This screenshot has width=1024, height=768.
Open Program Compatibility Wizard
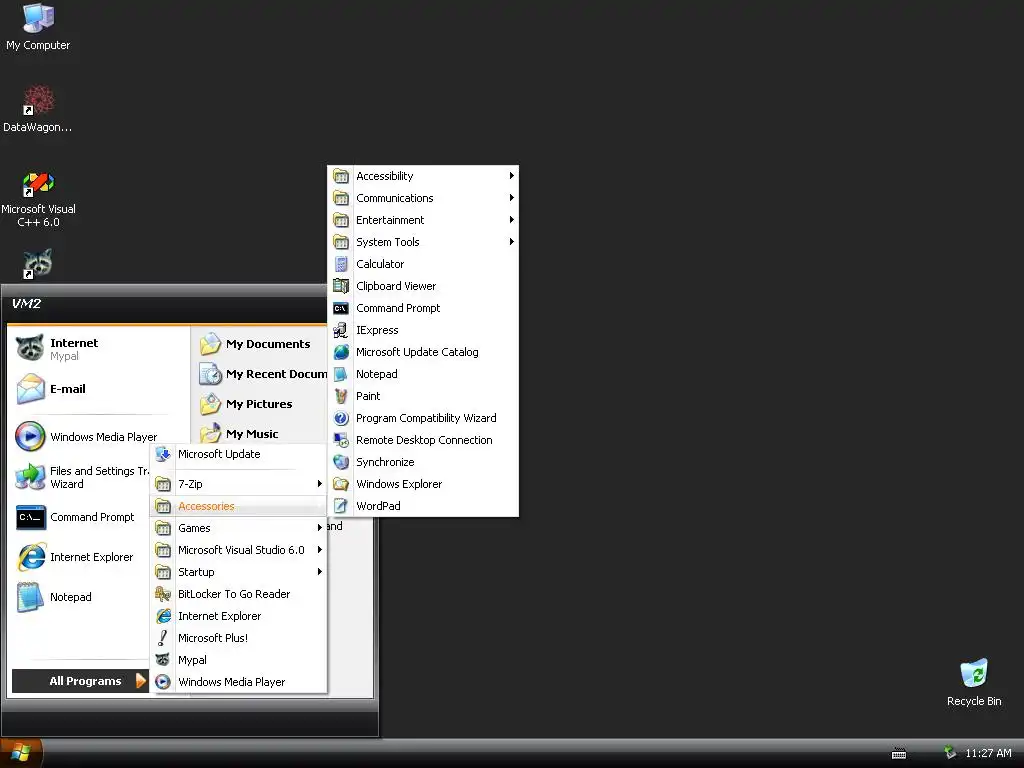(423, 418)
